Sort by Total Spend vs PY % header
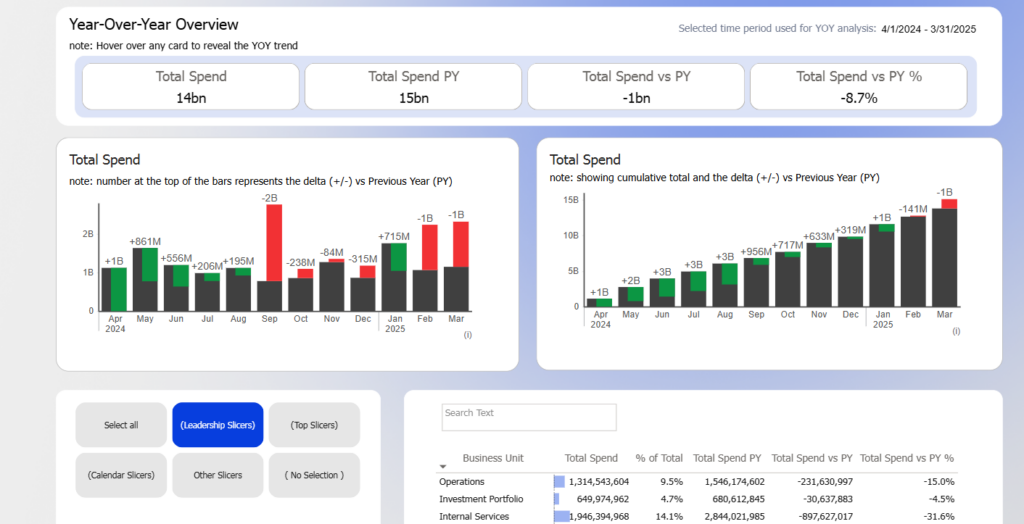The image size is (1024, 524). click(x=907, y=458)
